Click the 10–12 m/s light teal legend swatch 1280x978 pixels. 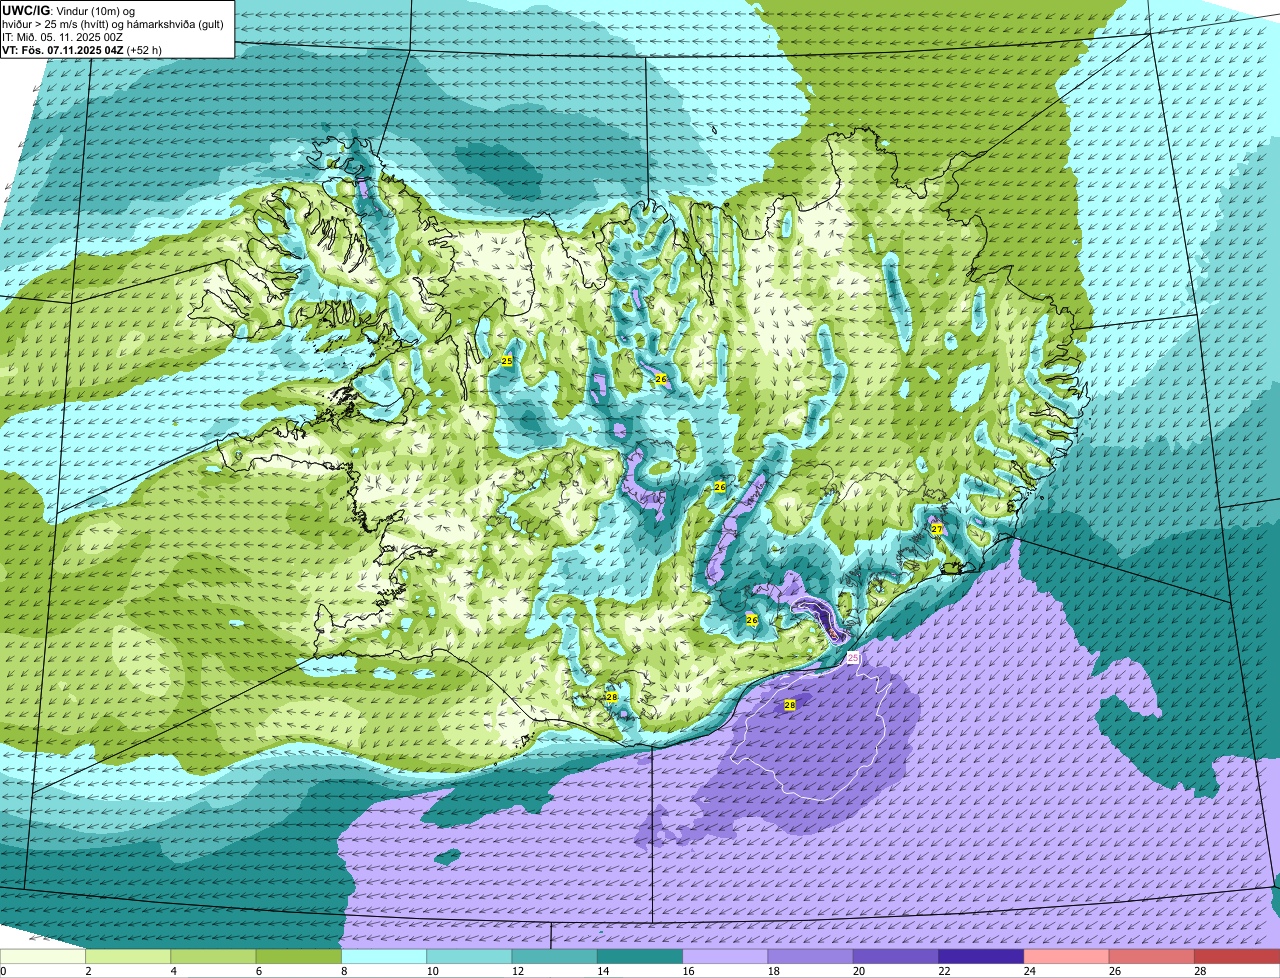(469, 957)
